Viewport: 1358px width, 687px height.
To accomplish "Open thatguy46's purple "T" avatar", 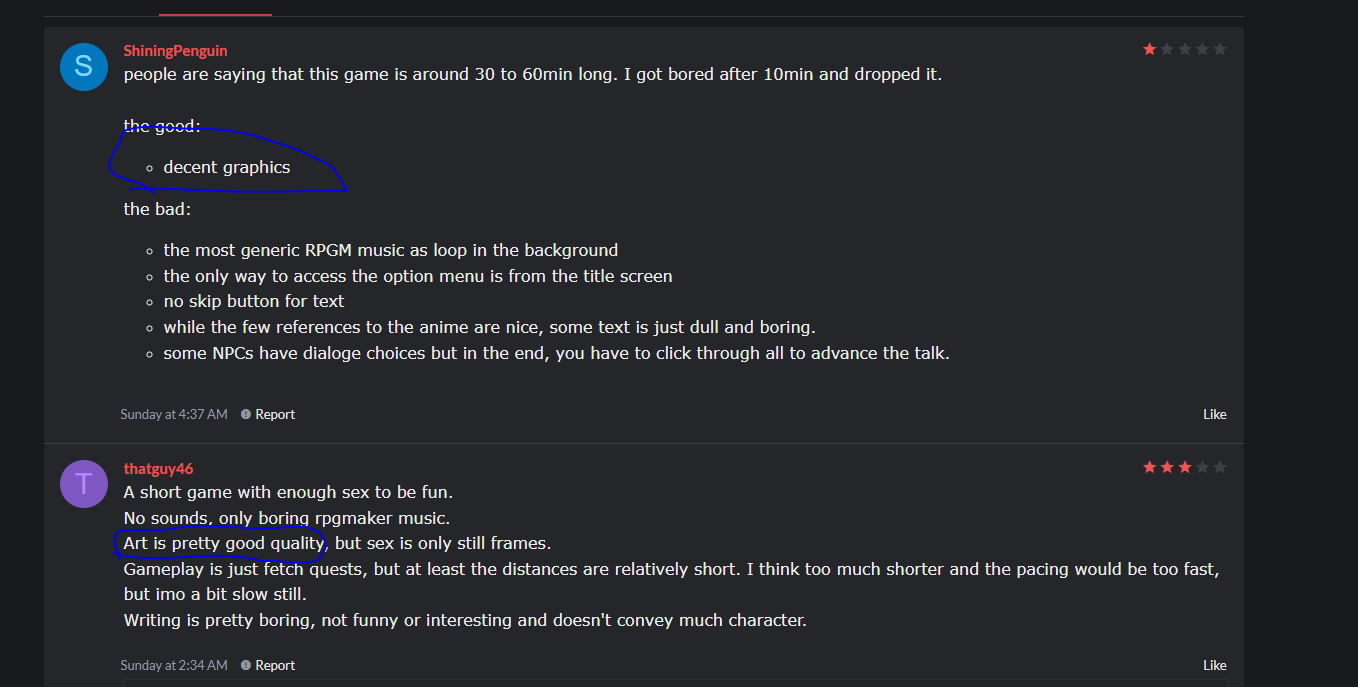I will [x=84, y=484].
